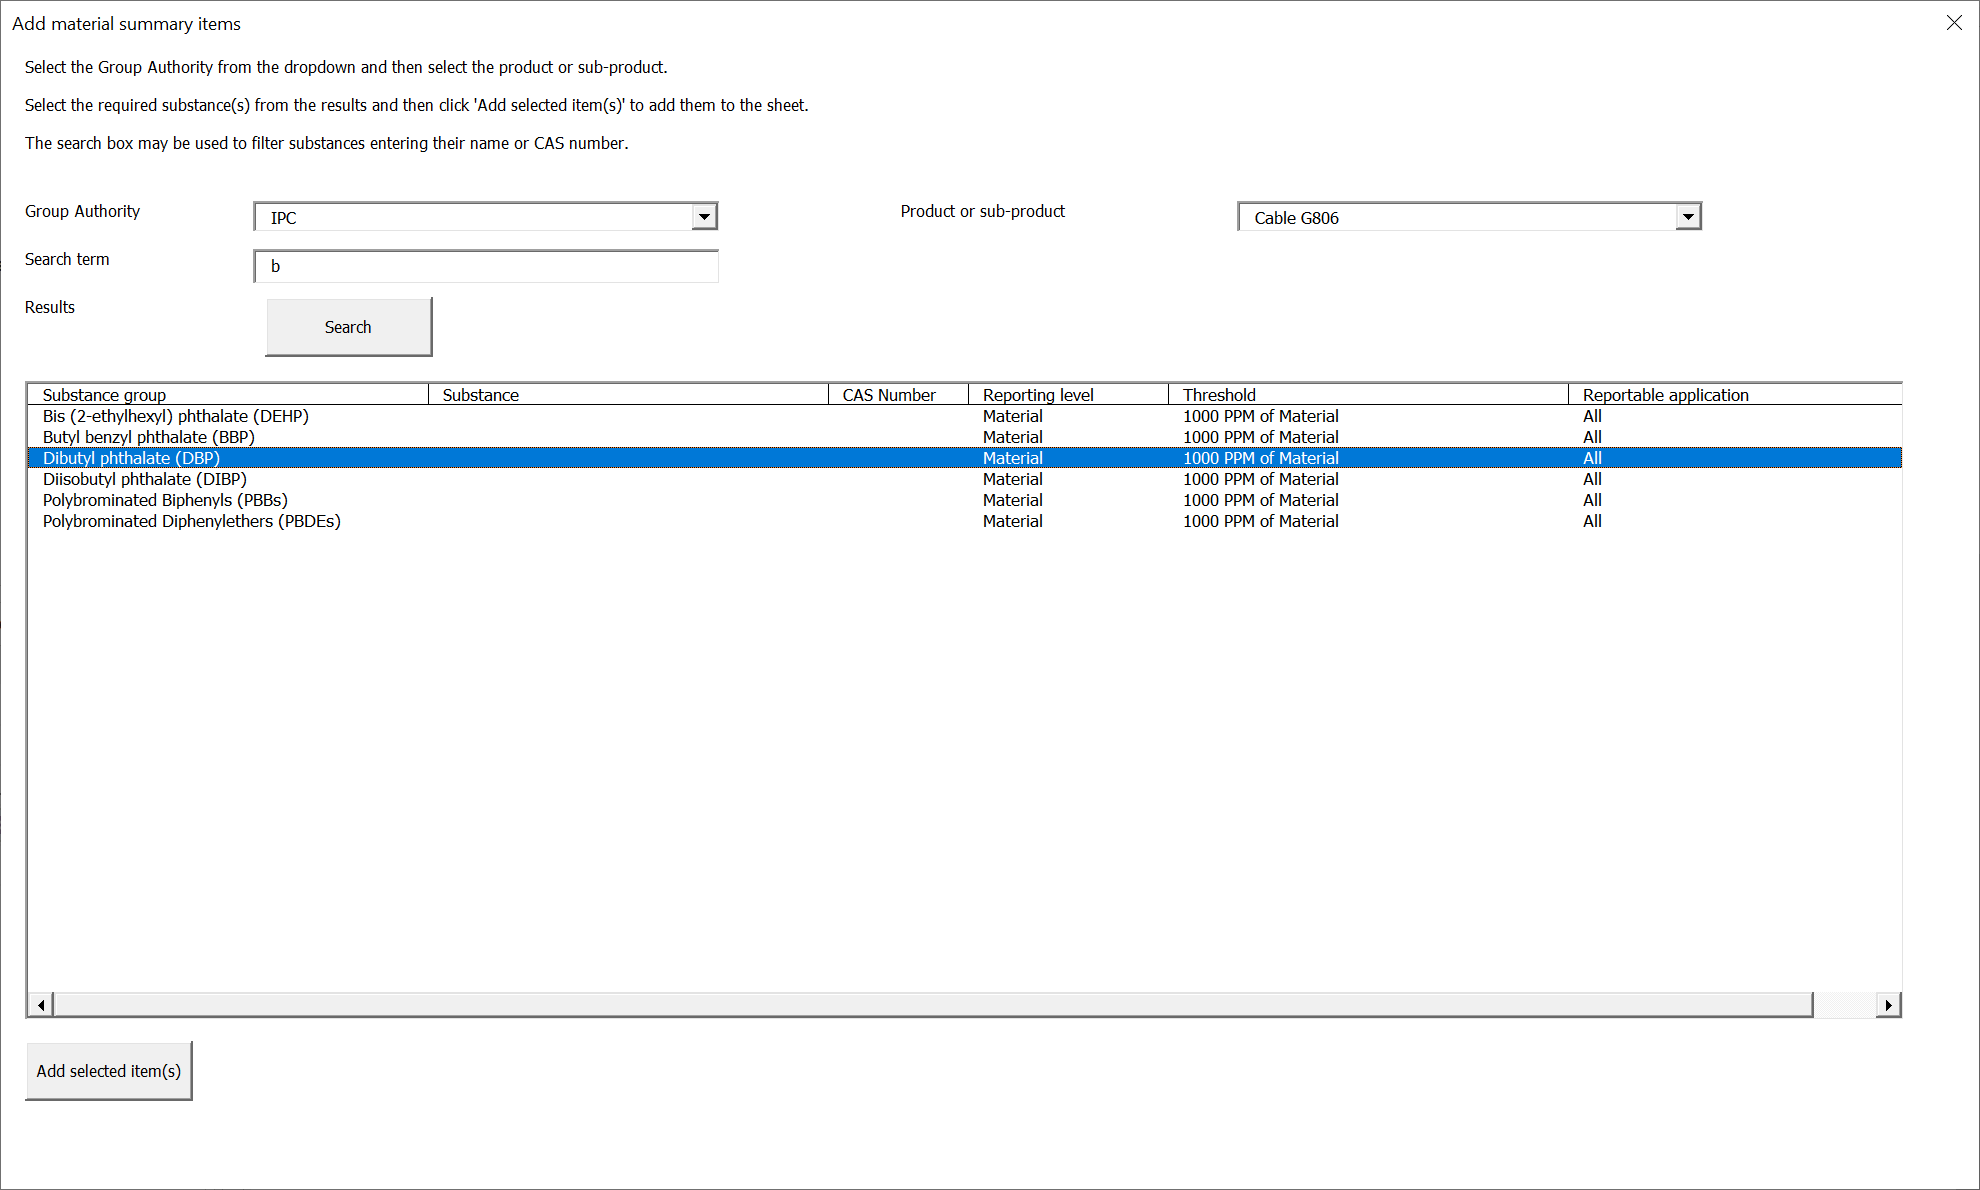Select Polybrominated Biphenyls (PBBs) row

tap(165, 500)
